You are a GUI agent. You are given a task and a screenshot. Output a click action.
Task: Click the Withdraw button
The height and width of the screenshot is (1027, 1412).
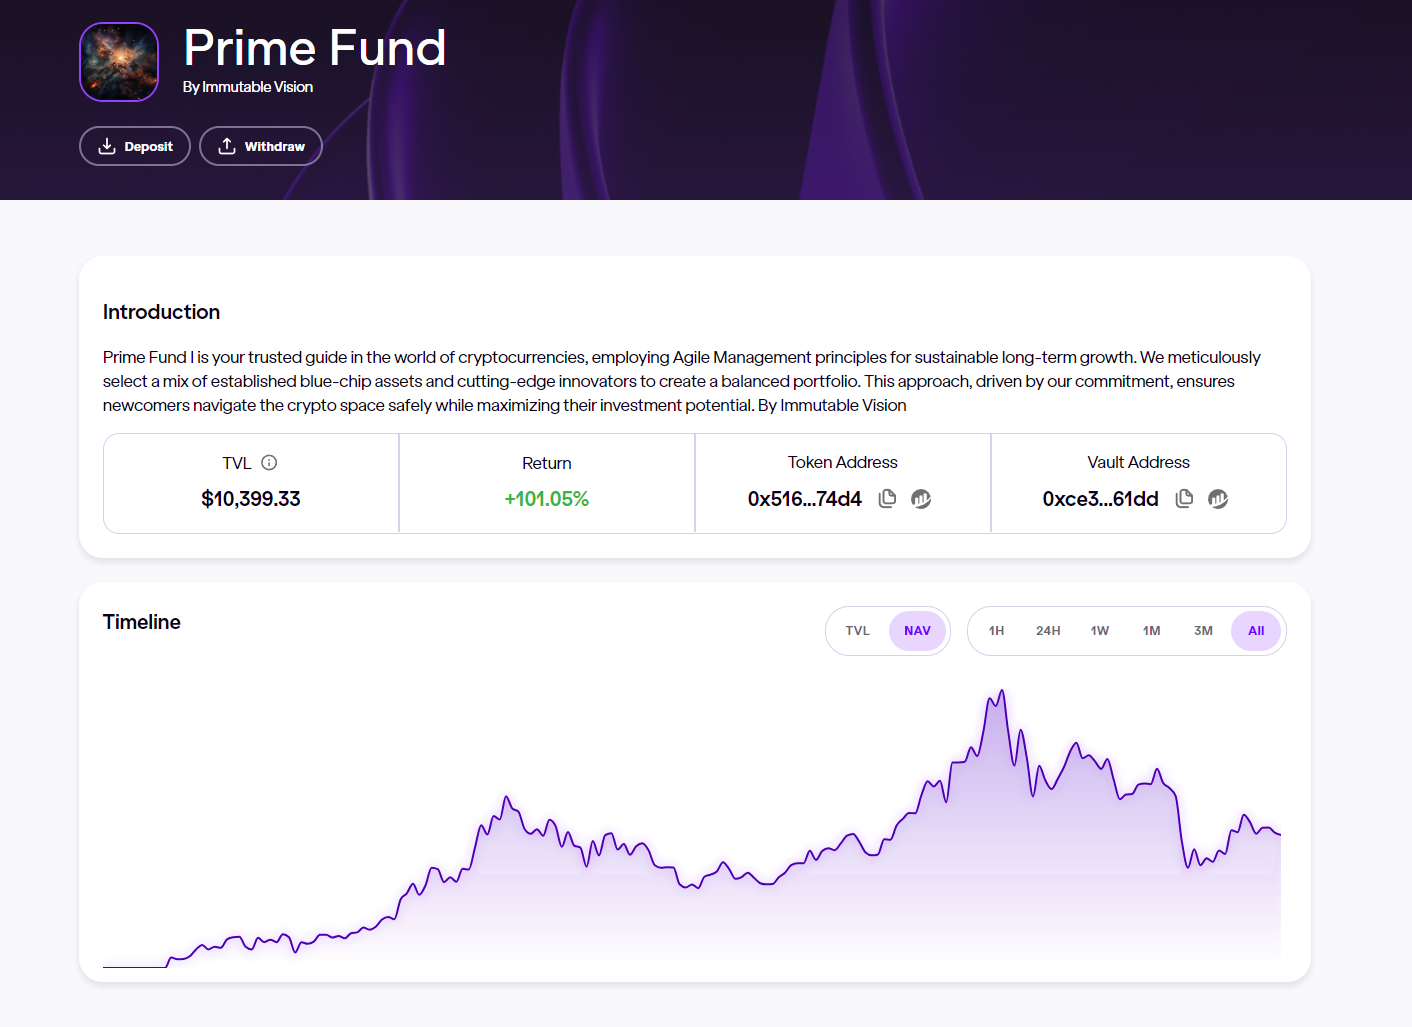tap(261, 146)
